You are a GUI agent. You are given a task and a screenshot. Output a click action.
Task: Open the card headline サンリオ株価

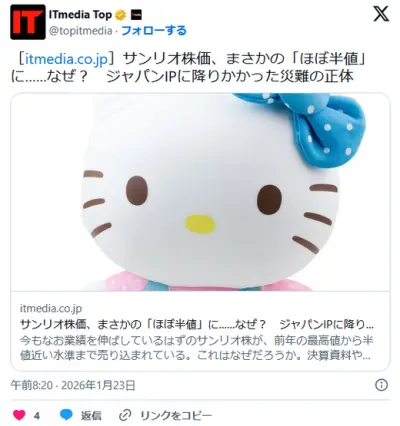pos(197,324)
